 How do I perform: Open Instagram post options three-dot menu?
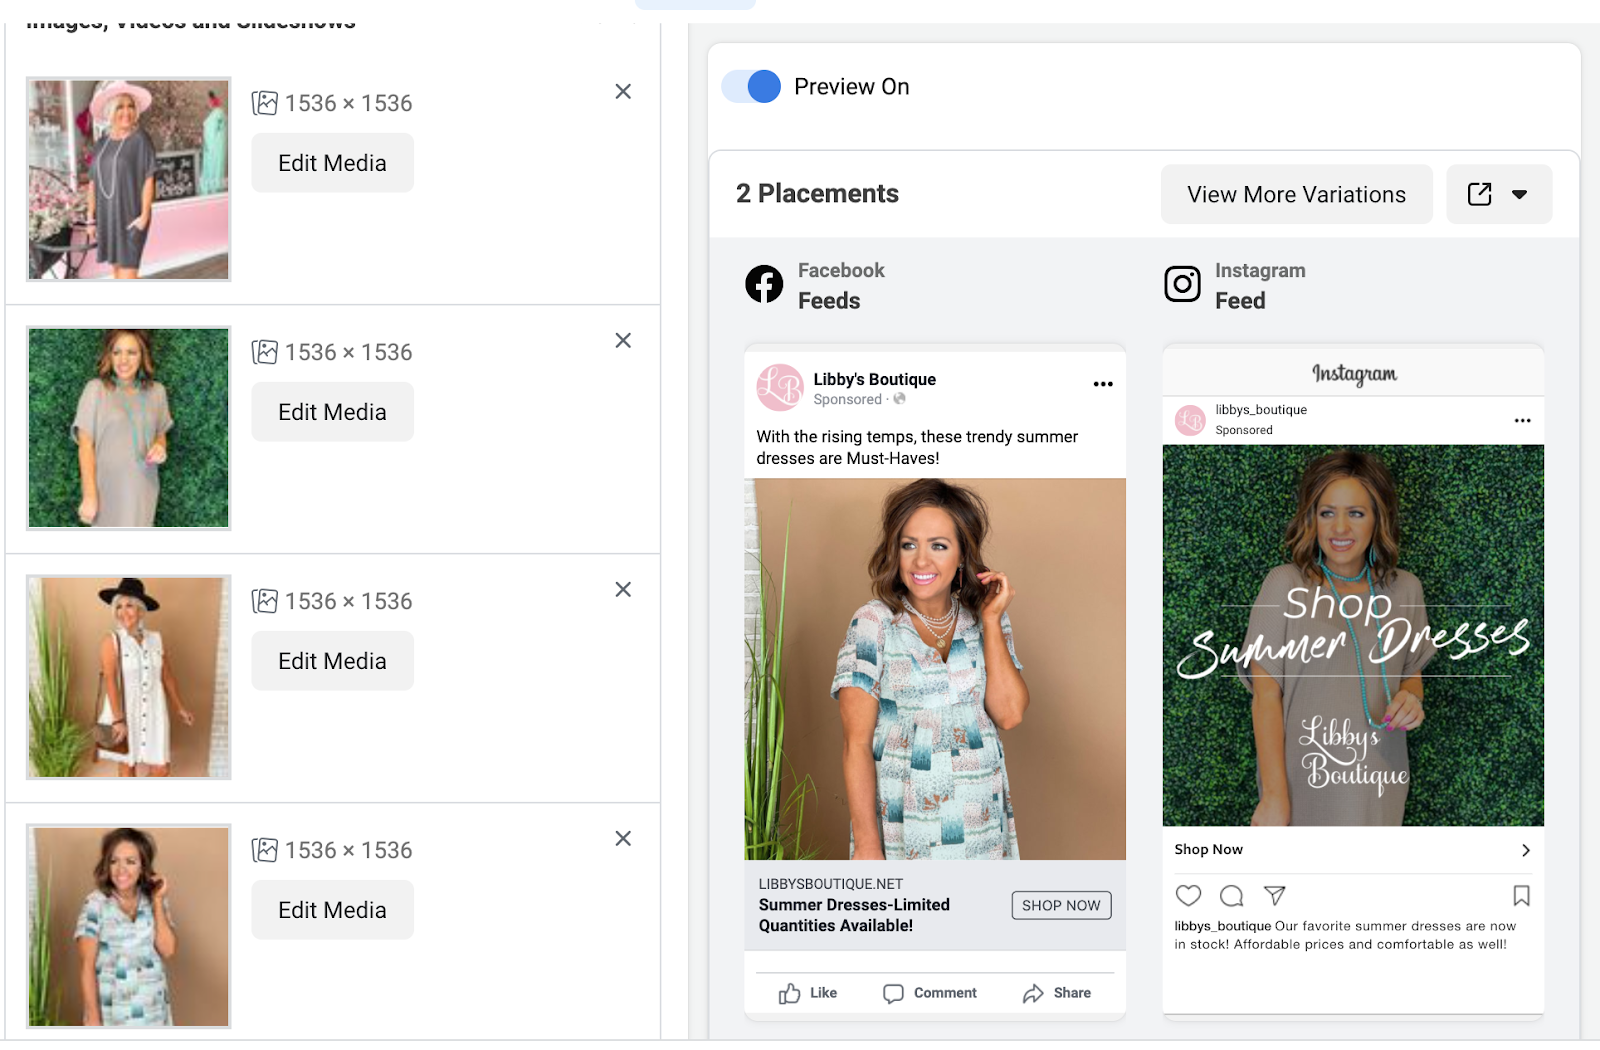[1522, 421]
